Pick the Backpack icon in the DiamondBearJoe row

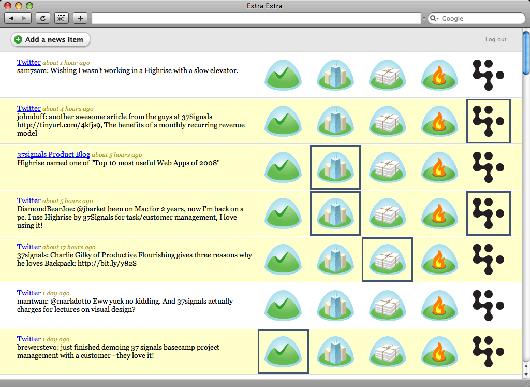[387, 213]
